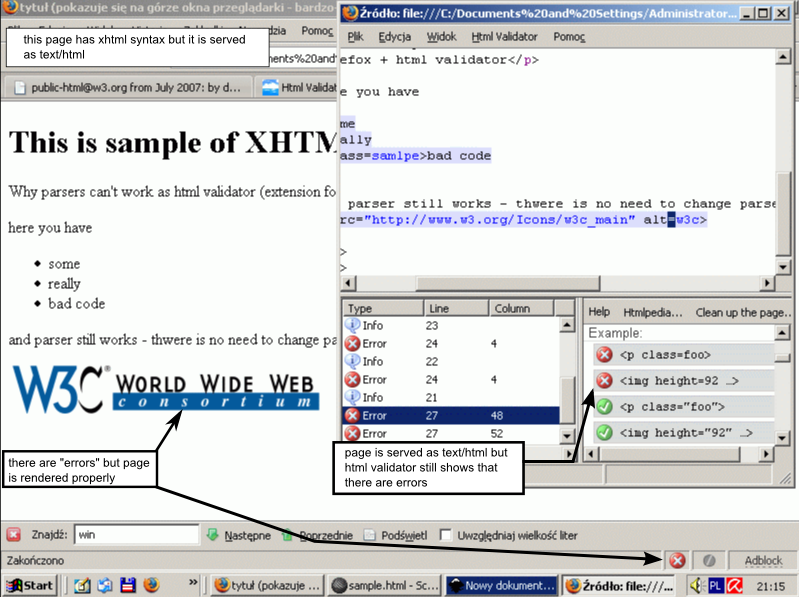The height and width of the screenshot is (597, 799).
Task: Click source view left scroll arrow
Action: coord(348,283)
